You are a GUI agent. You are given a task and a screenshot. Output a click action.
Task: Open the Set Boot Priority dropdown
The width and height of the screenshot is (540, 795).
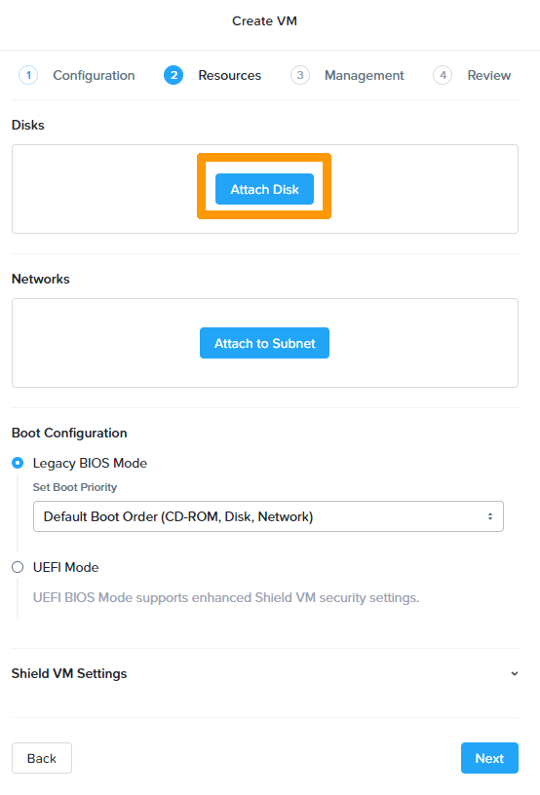[x=268, y=516]
